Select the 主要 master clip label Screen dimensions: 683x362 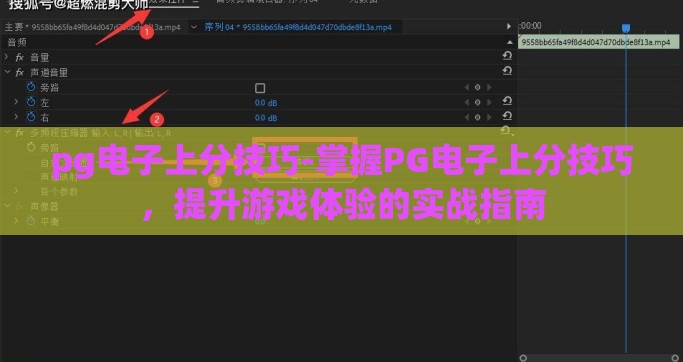click(92, 27)
